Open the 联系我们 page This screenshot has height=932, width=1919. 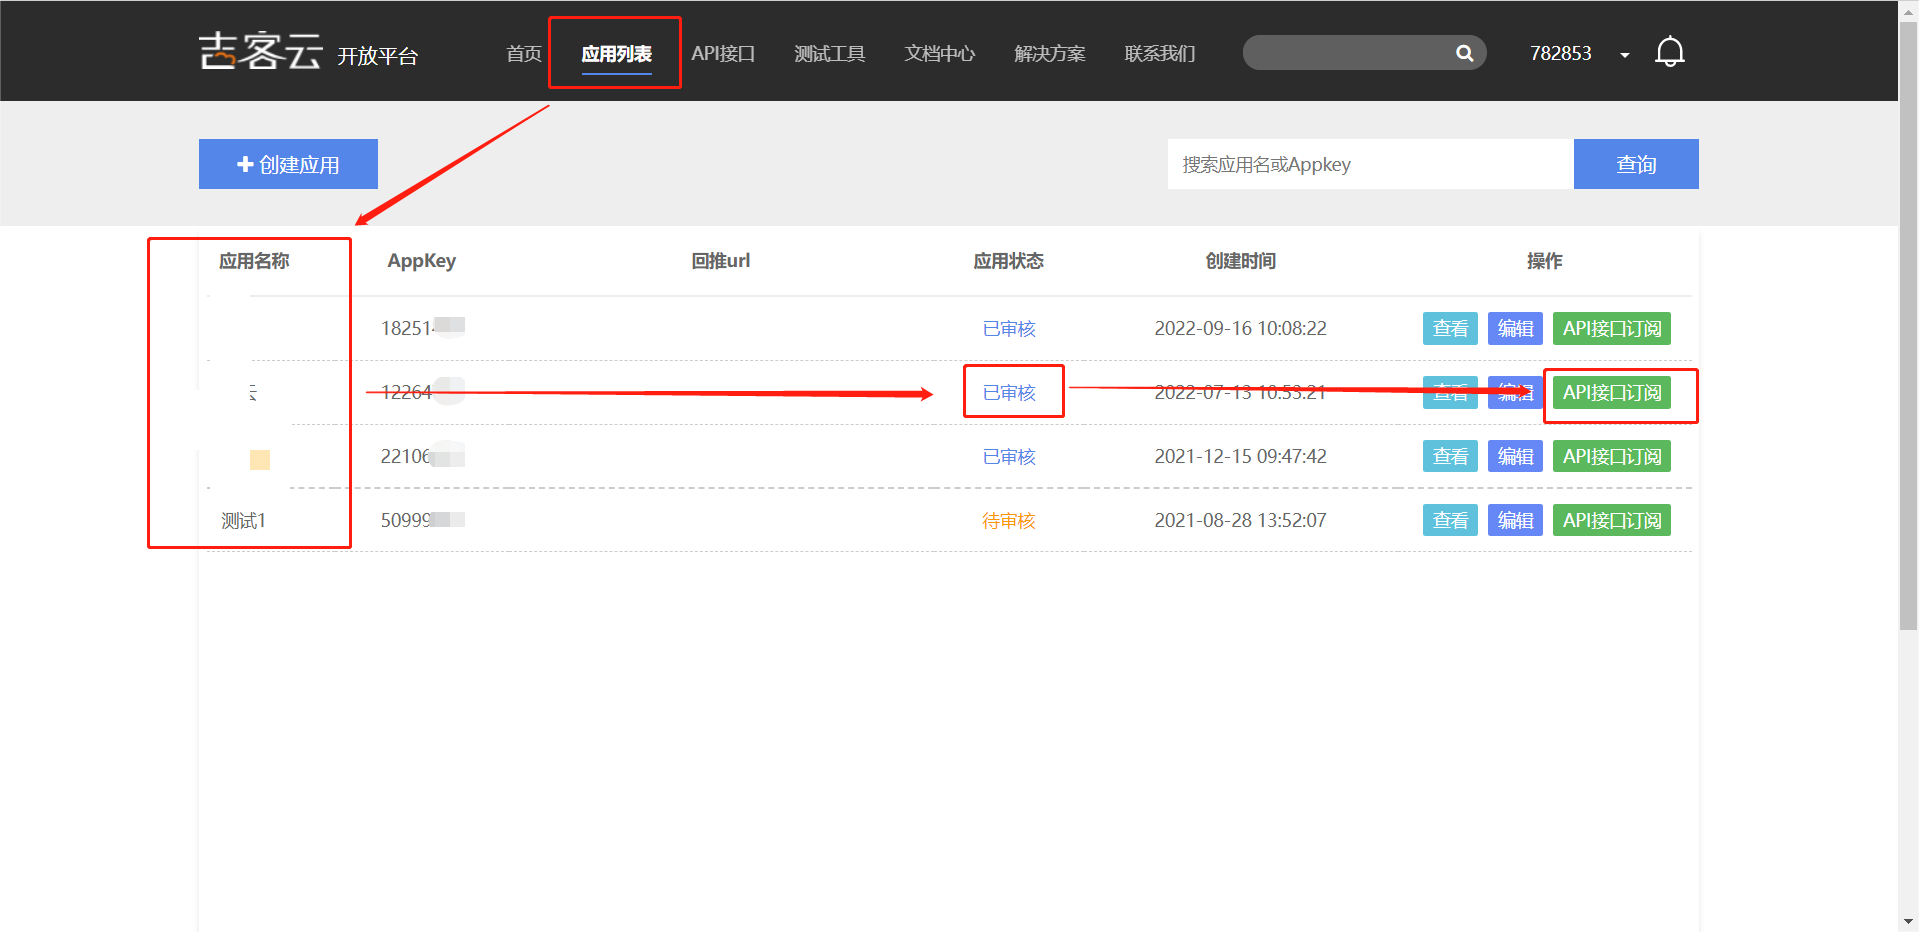click(1159, 54)
